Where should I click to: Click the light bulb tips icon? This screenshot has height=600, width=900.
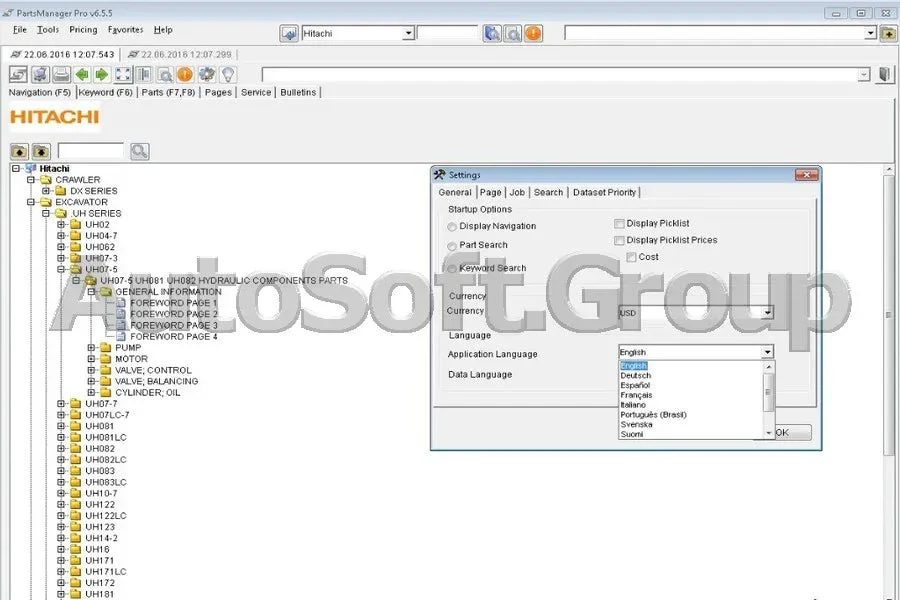pyautogui.click(x=228, y=74)
